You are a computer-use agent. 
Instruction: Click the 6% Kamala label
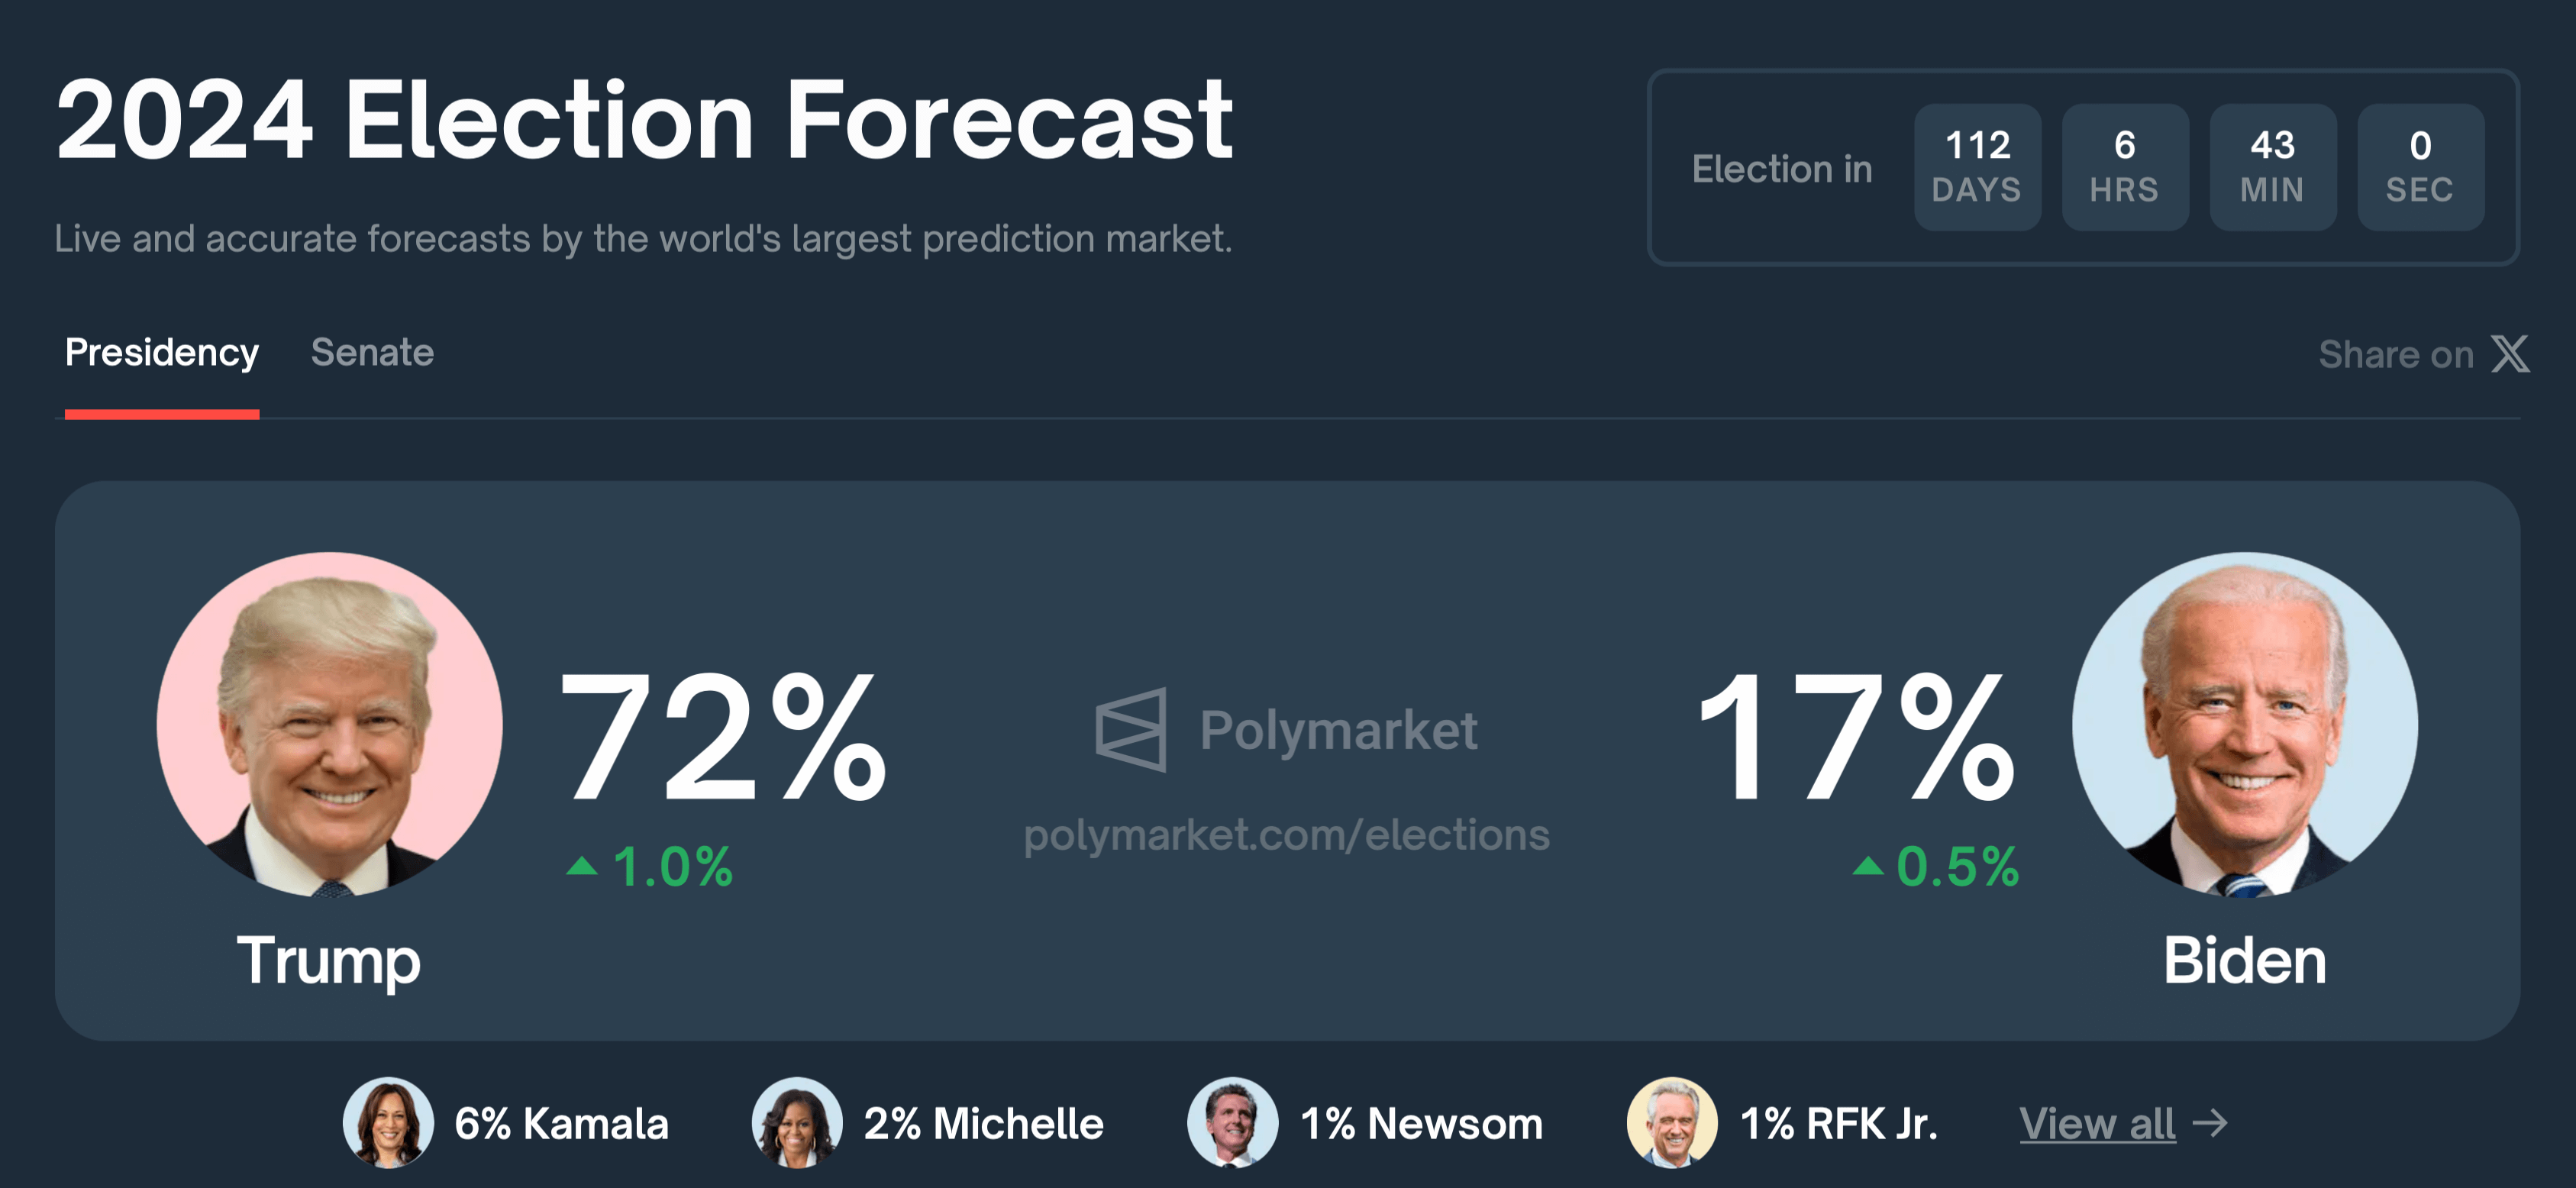(561, 1124)
